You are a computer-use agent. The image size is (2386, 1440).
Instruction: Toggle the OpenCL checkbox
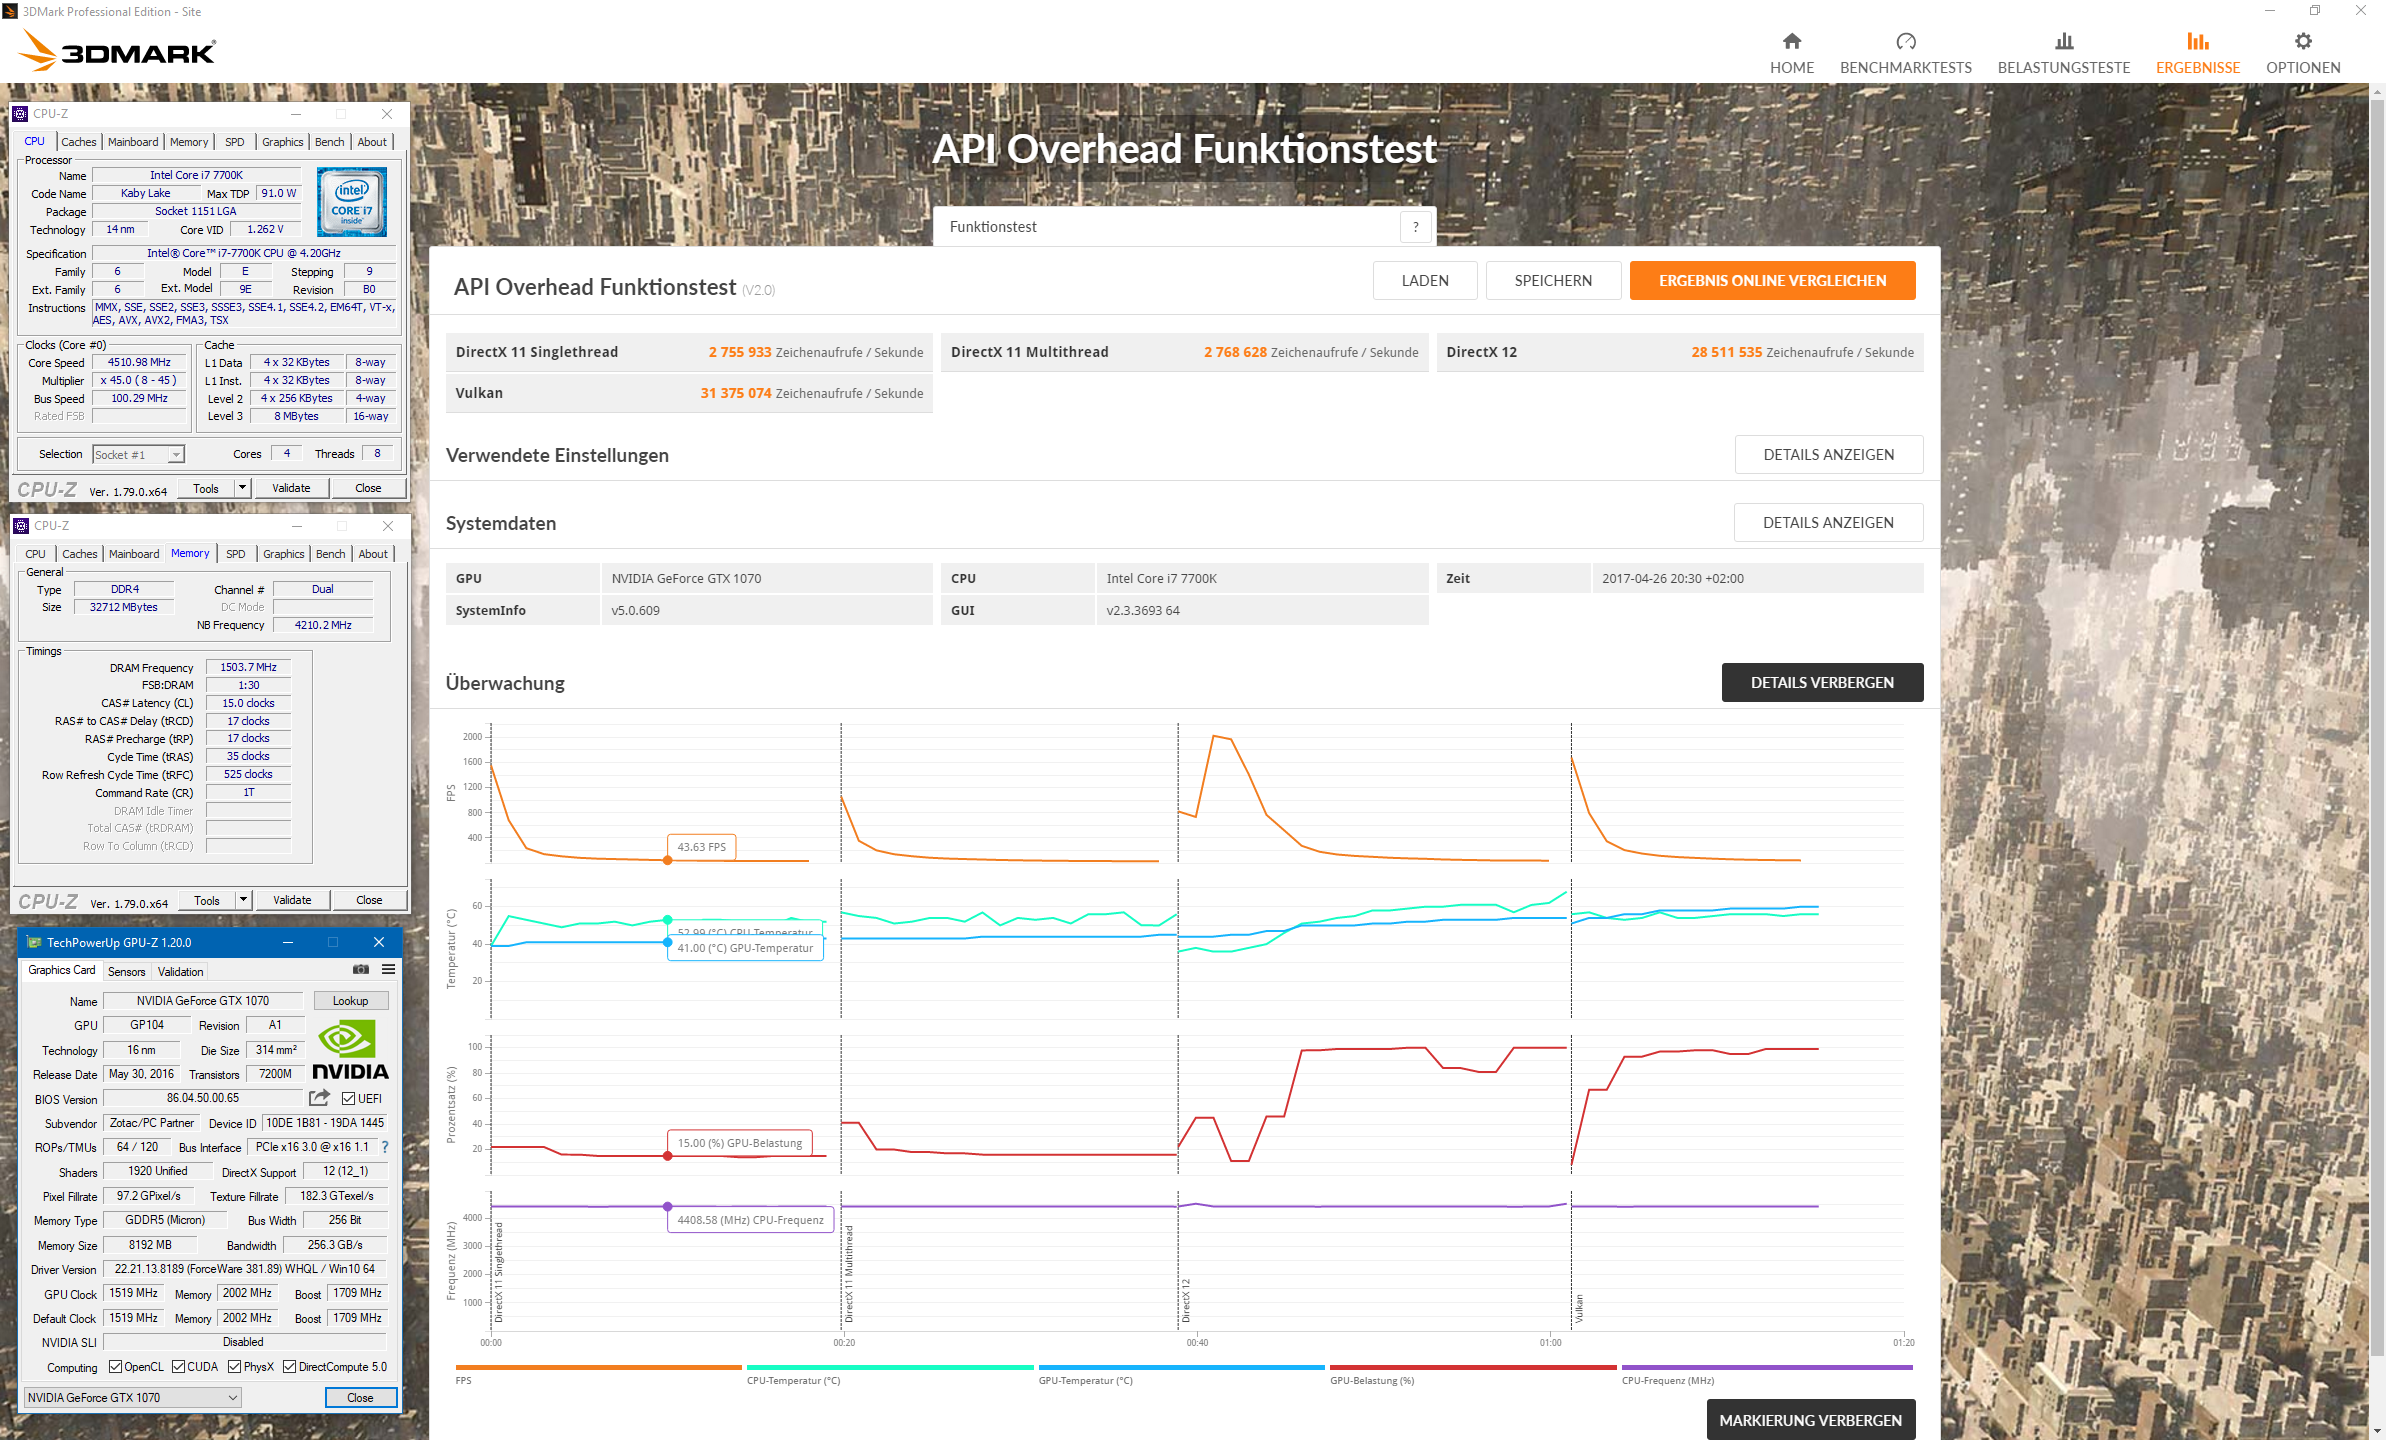116,1367
